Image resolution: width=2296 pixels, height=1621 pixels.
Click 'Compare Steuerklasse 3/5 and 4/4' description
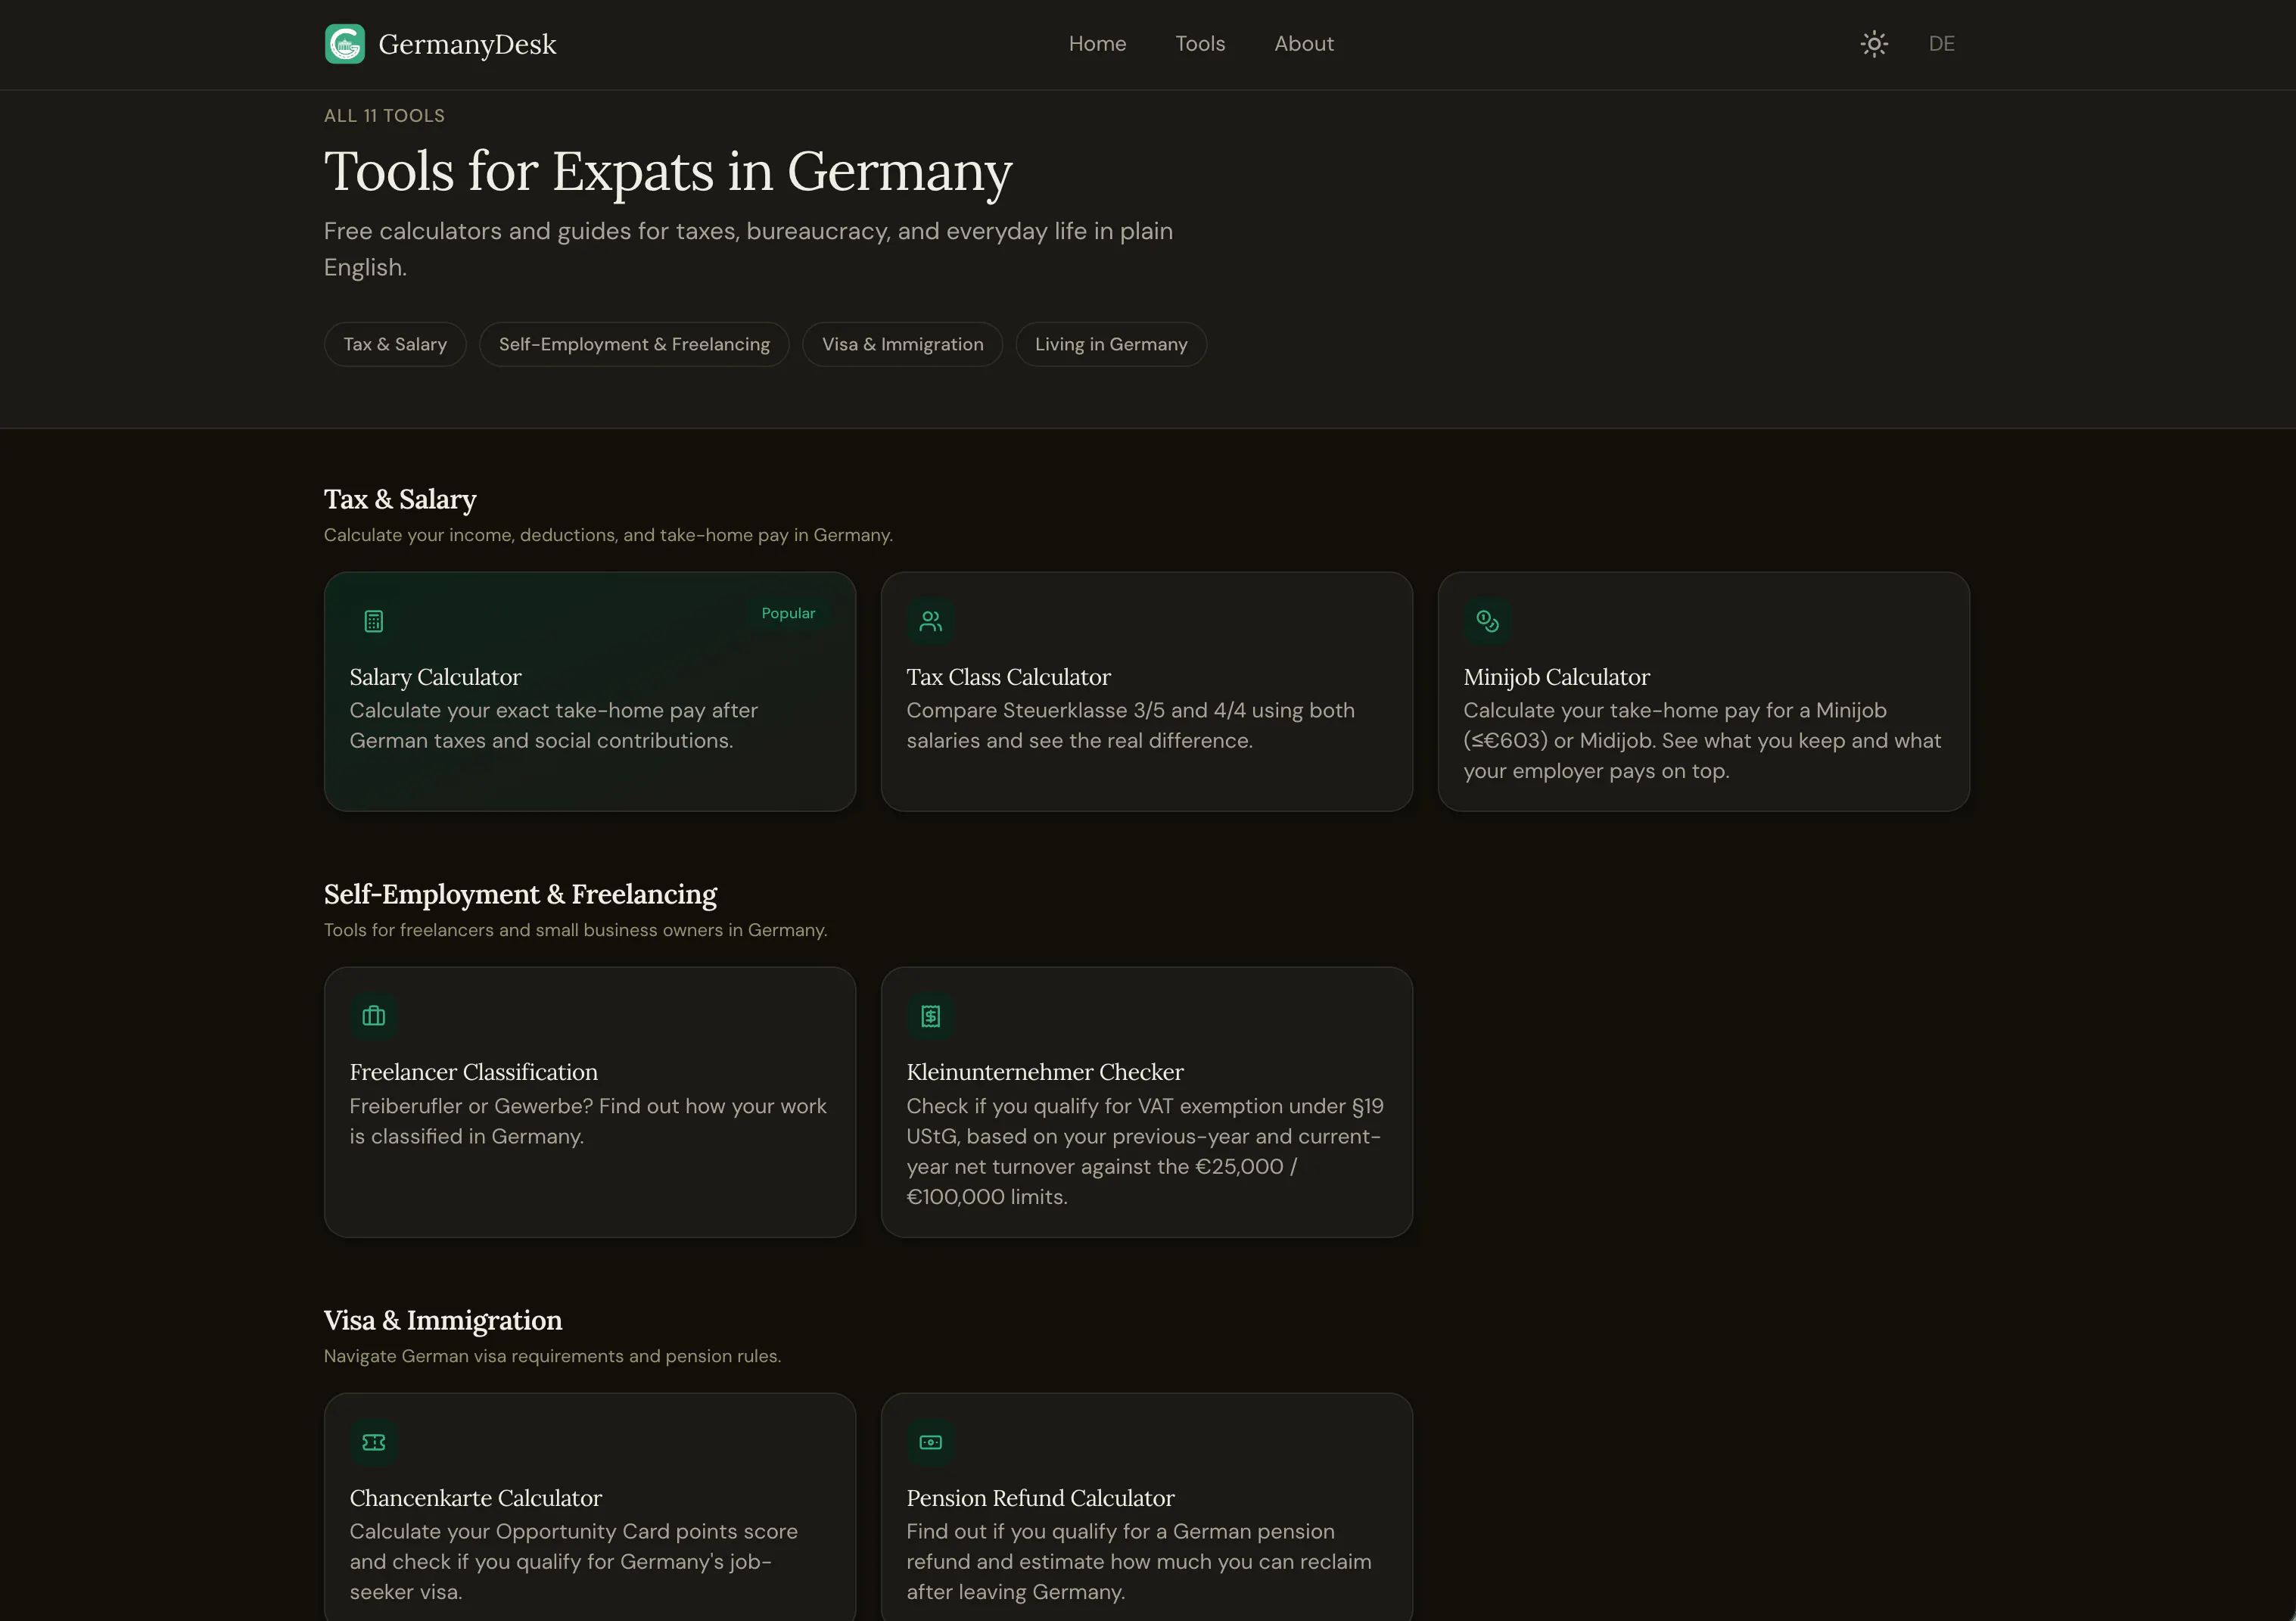pyautogui.click(x=1130, y=726)
